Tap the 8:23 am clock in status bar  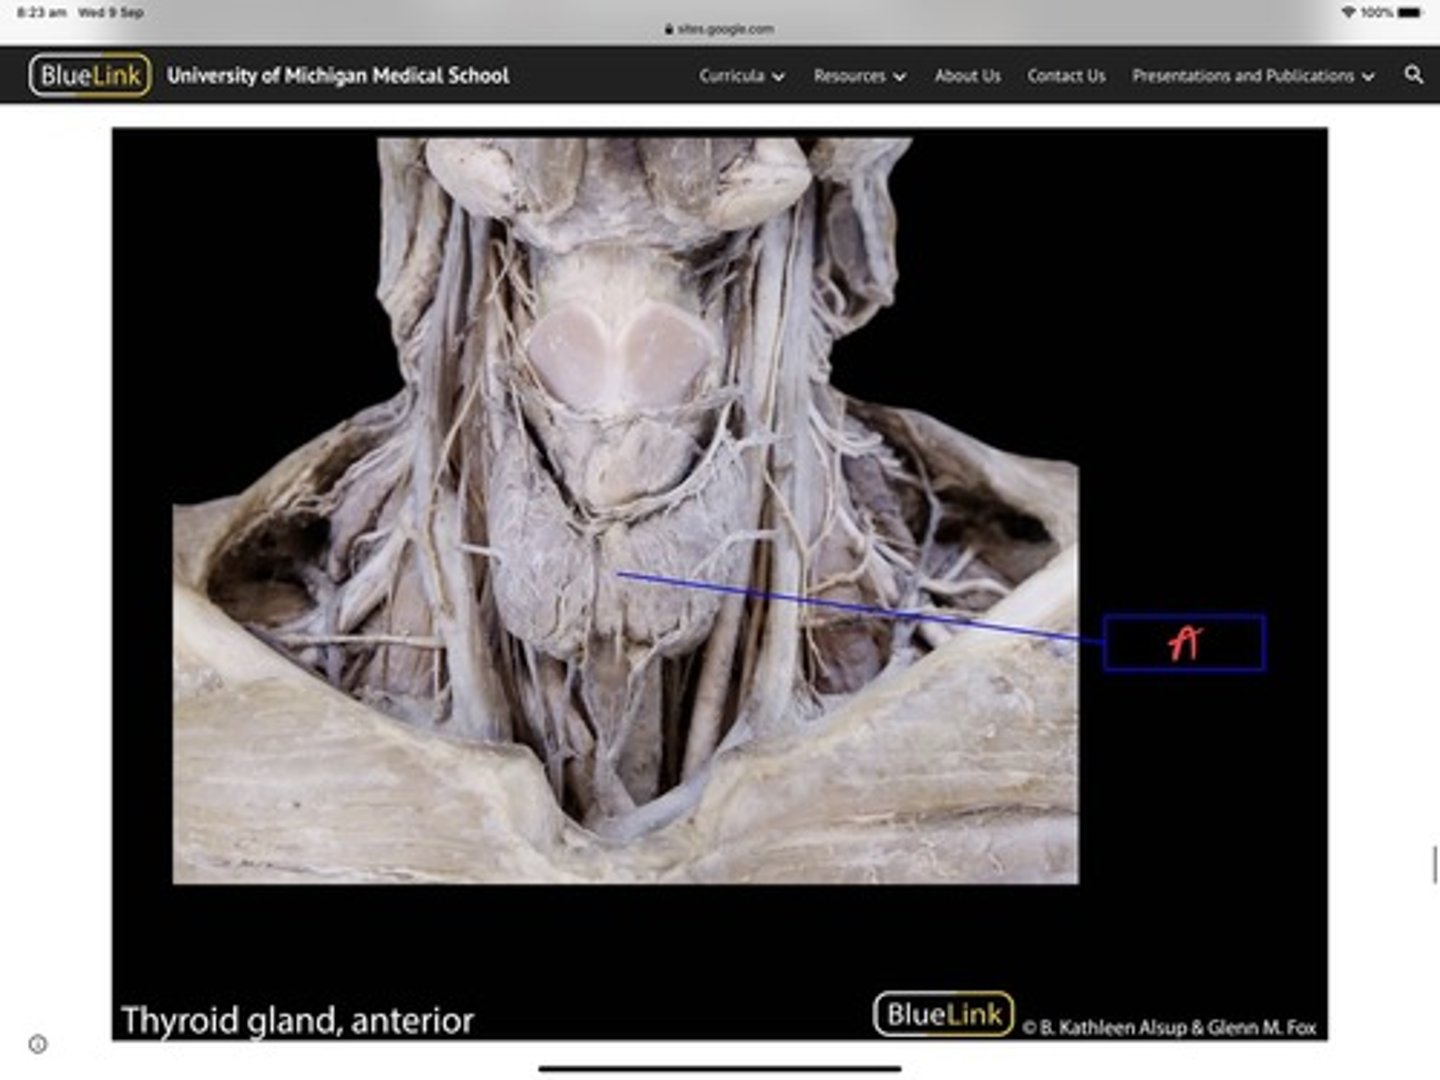point(41,12)
